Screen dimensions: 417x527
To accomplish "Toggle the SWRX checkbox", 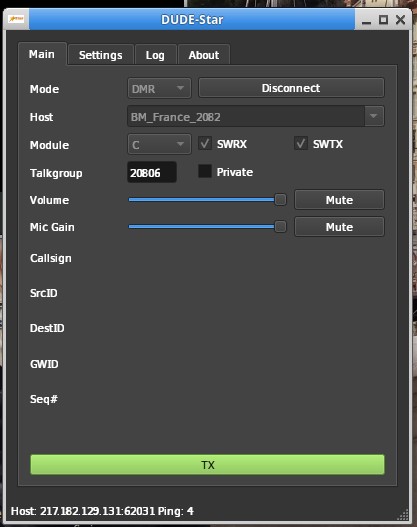I will click(205, 143).
